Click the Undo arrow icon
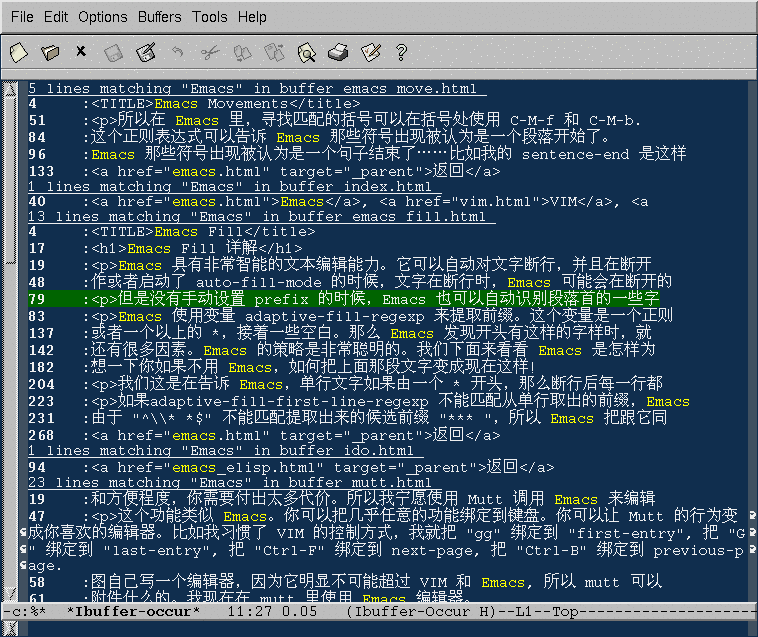The image size is (758, 637). point(178,51)
